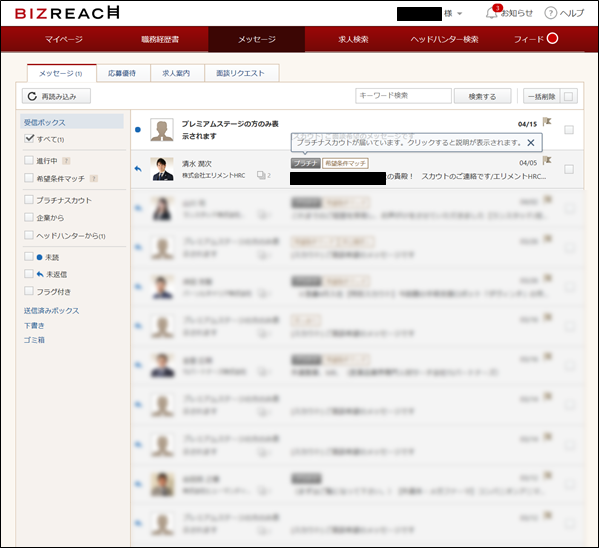Switch to the 応募優待 tab

point(123,73)
